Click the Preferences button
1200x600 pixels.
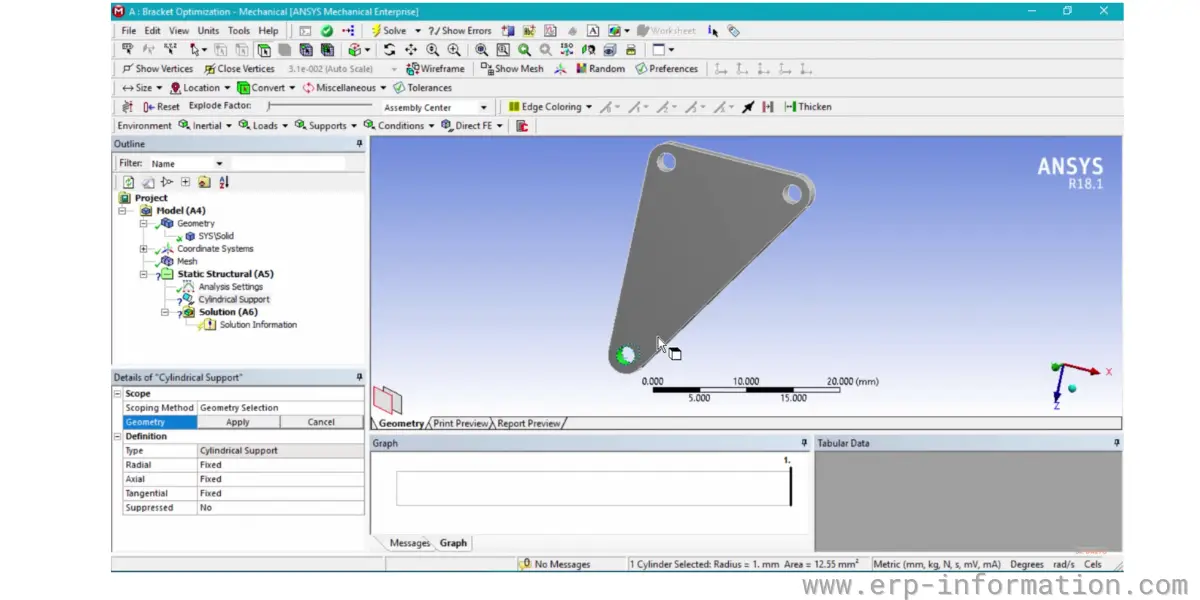[665, 69]
